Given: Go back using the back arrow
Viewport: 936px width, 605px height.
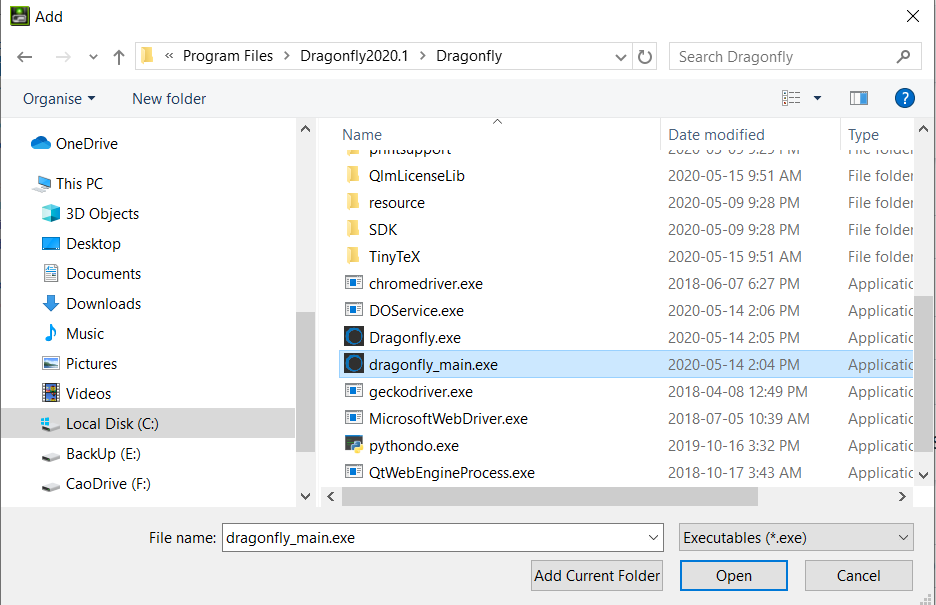Looking at the screenshot, I should click(x=24, y=57).
